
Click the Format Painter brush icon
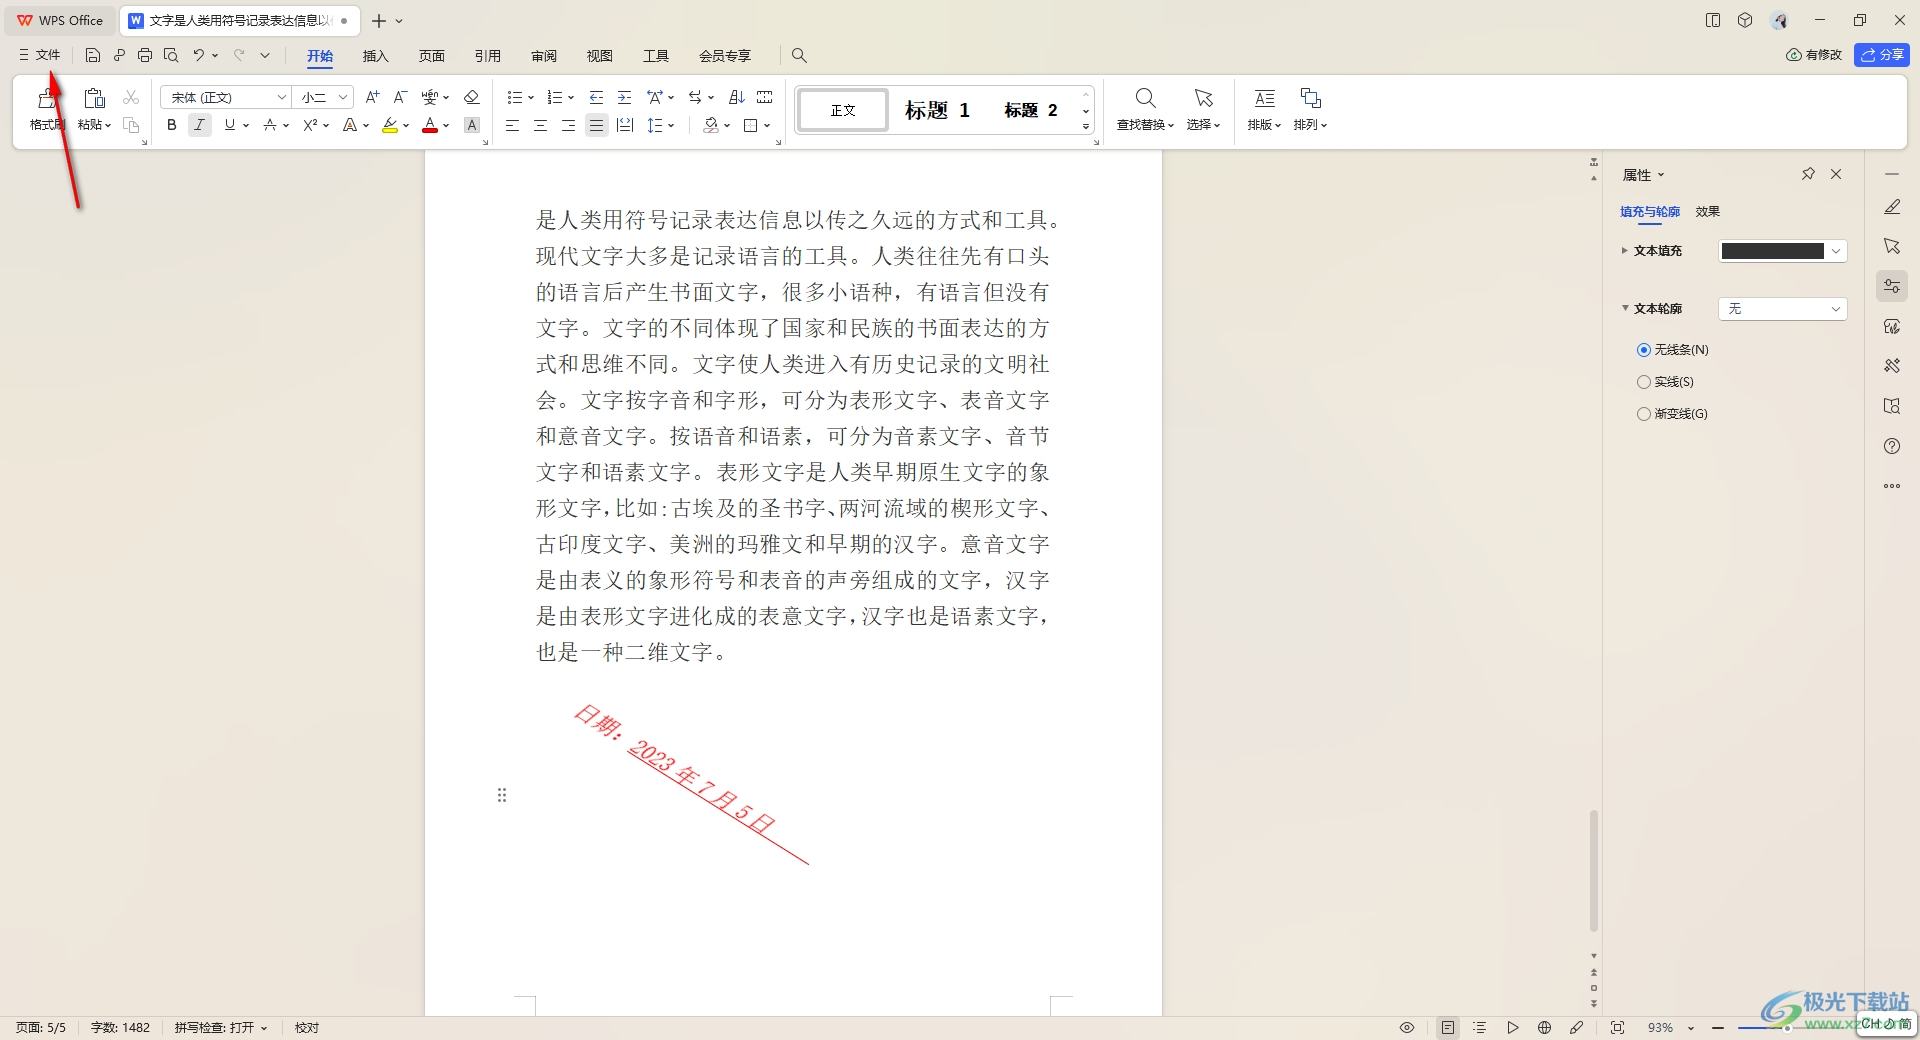click(47, 98)
